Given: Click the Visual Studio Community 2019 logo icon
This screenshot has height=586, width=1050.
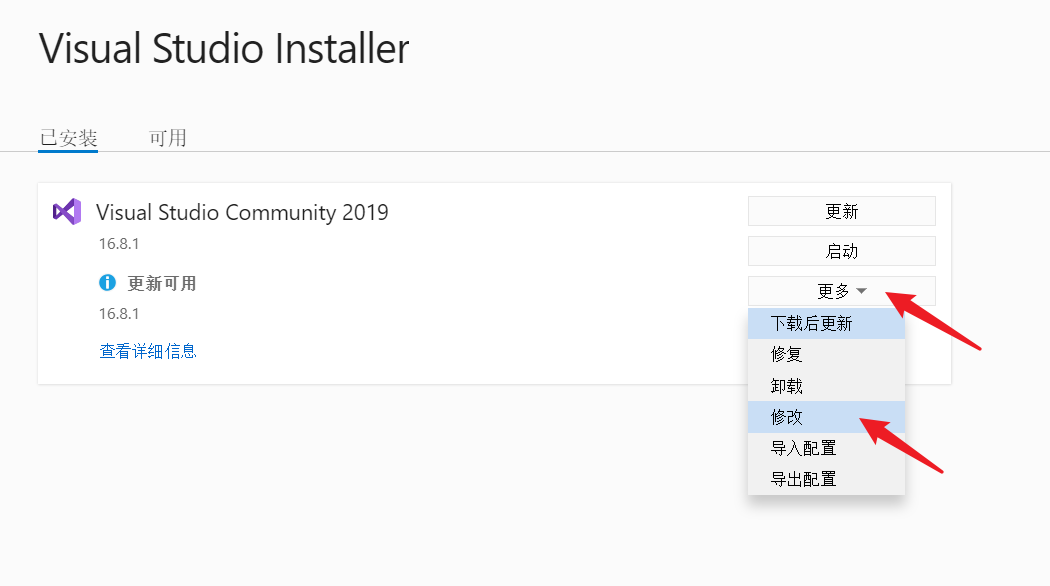Looking at the screenshot, I should pos(66,211).
